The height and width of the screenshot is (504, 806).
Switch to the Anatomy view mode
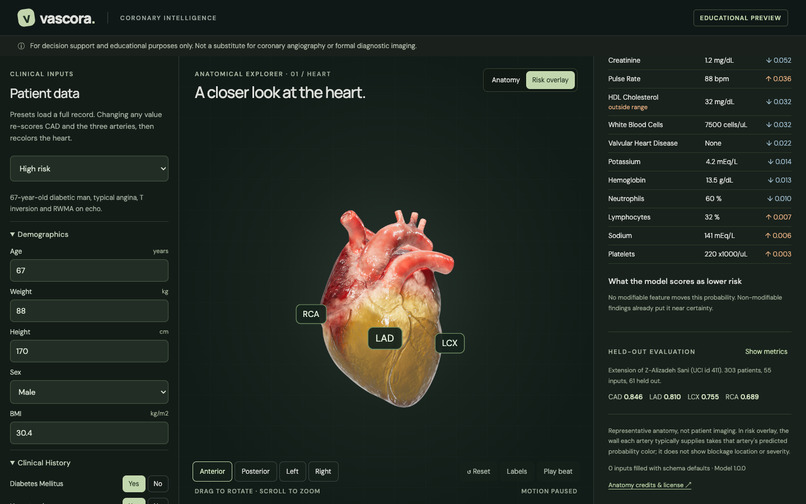click(x=505, y=80)
